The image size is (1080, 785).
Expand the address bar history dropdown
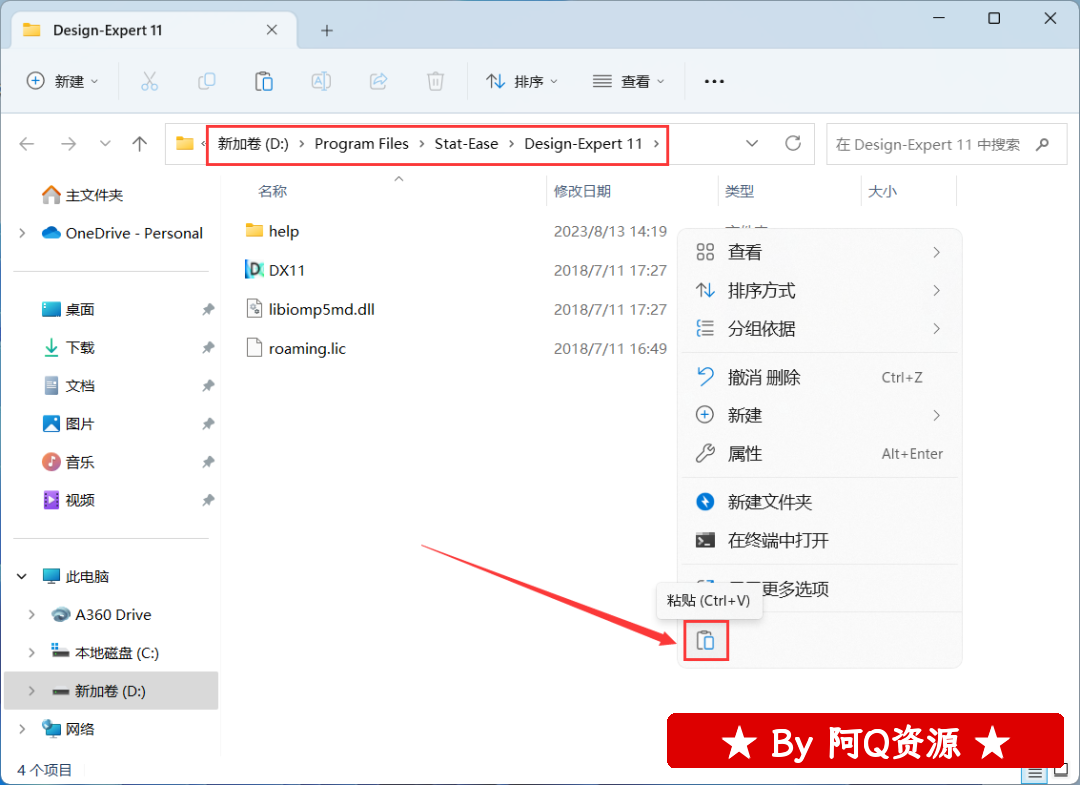pos(752,143)
